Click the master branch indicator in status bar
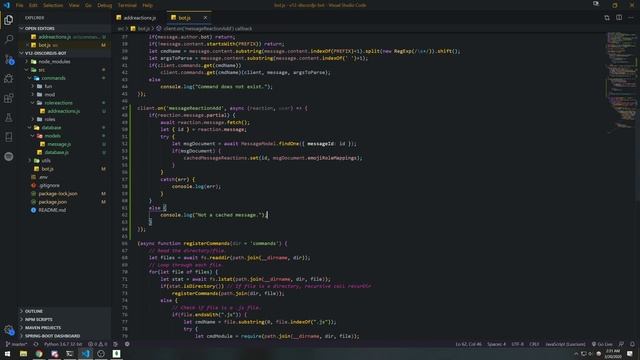Viewport: 640px width, 360px height. 16,344
